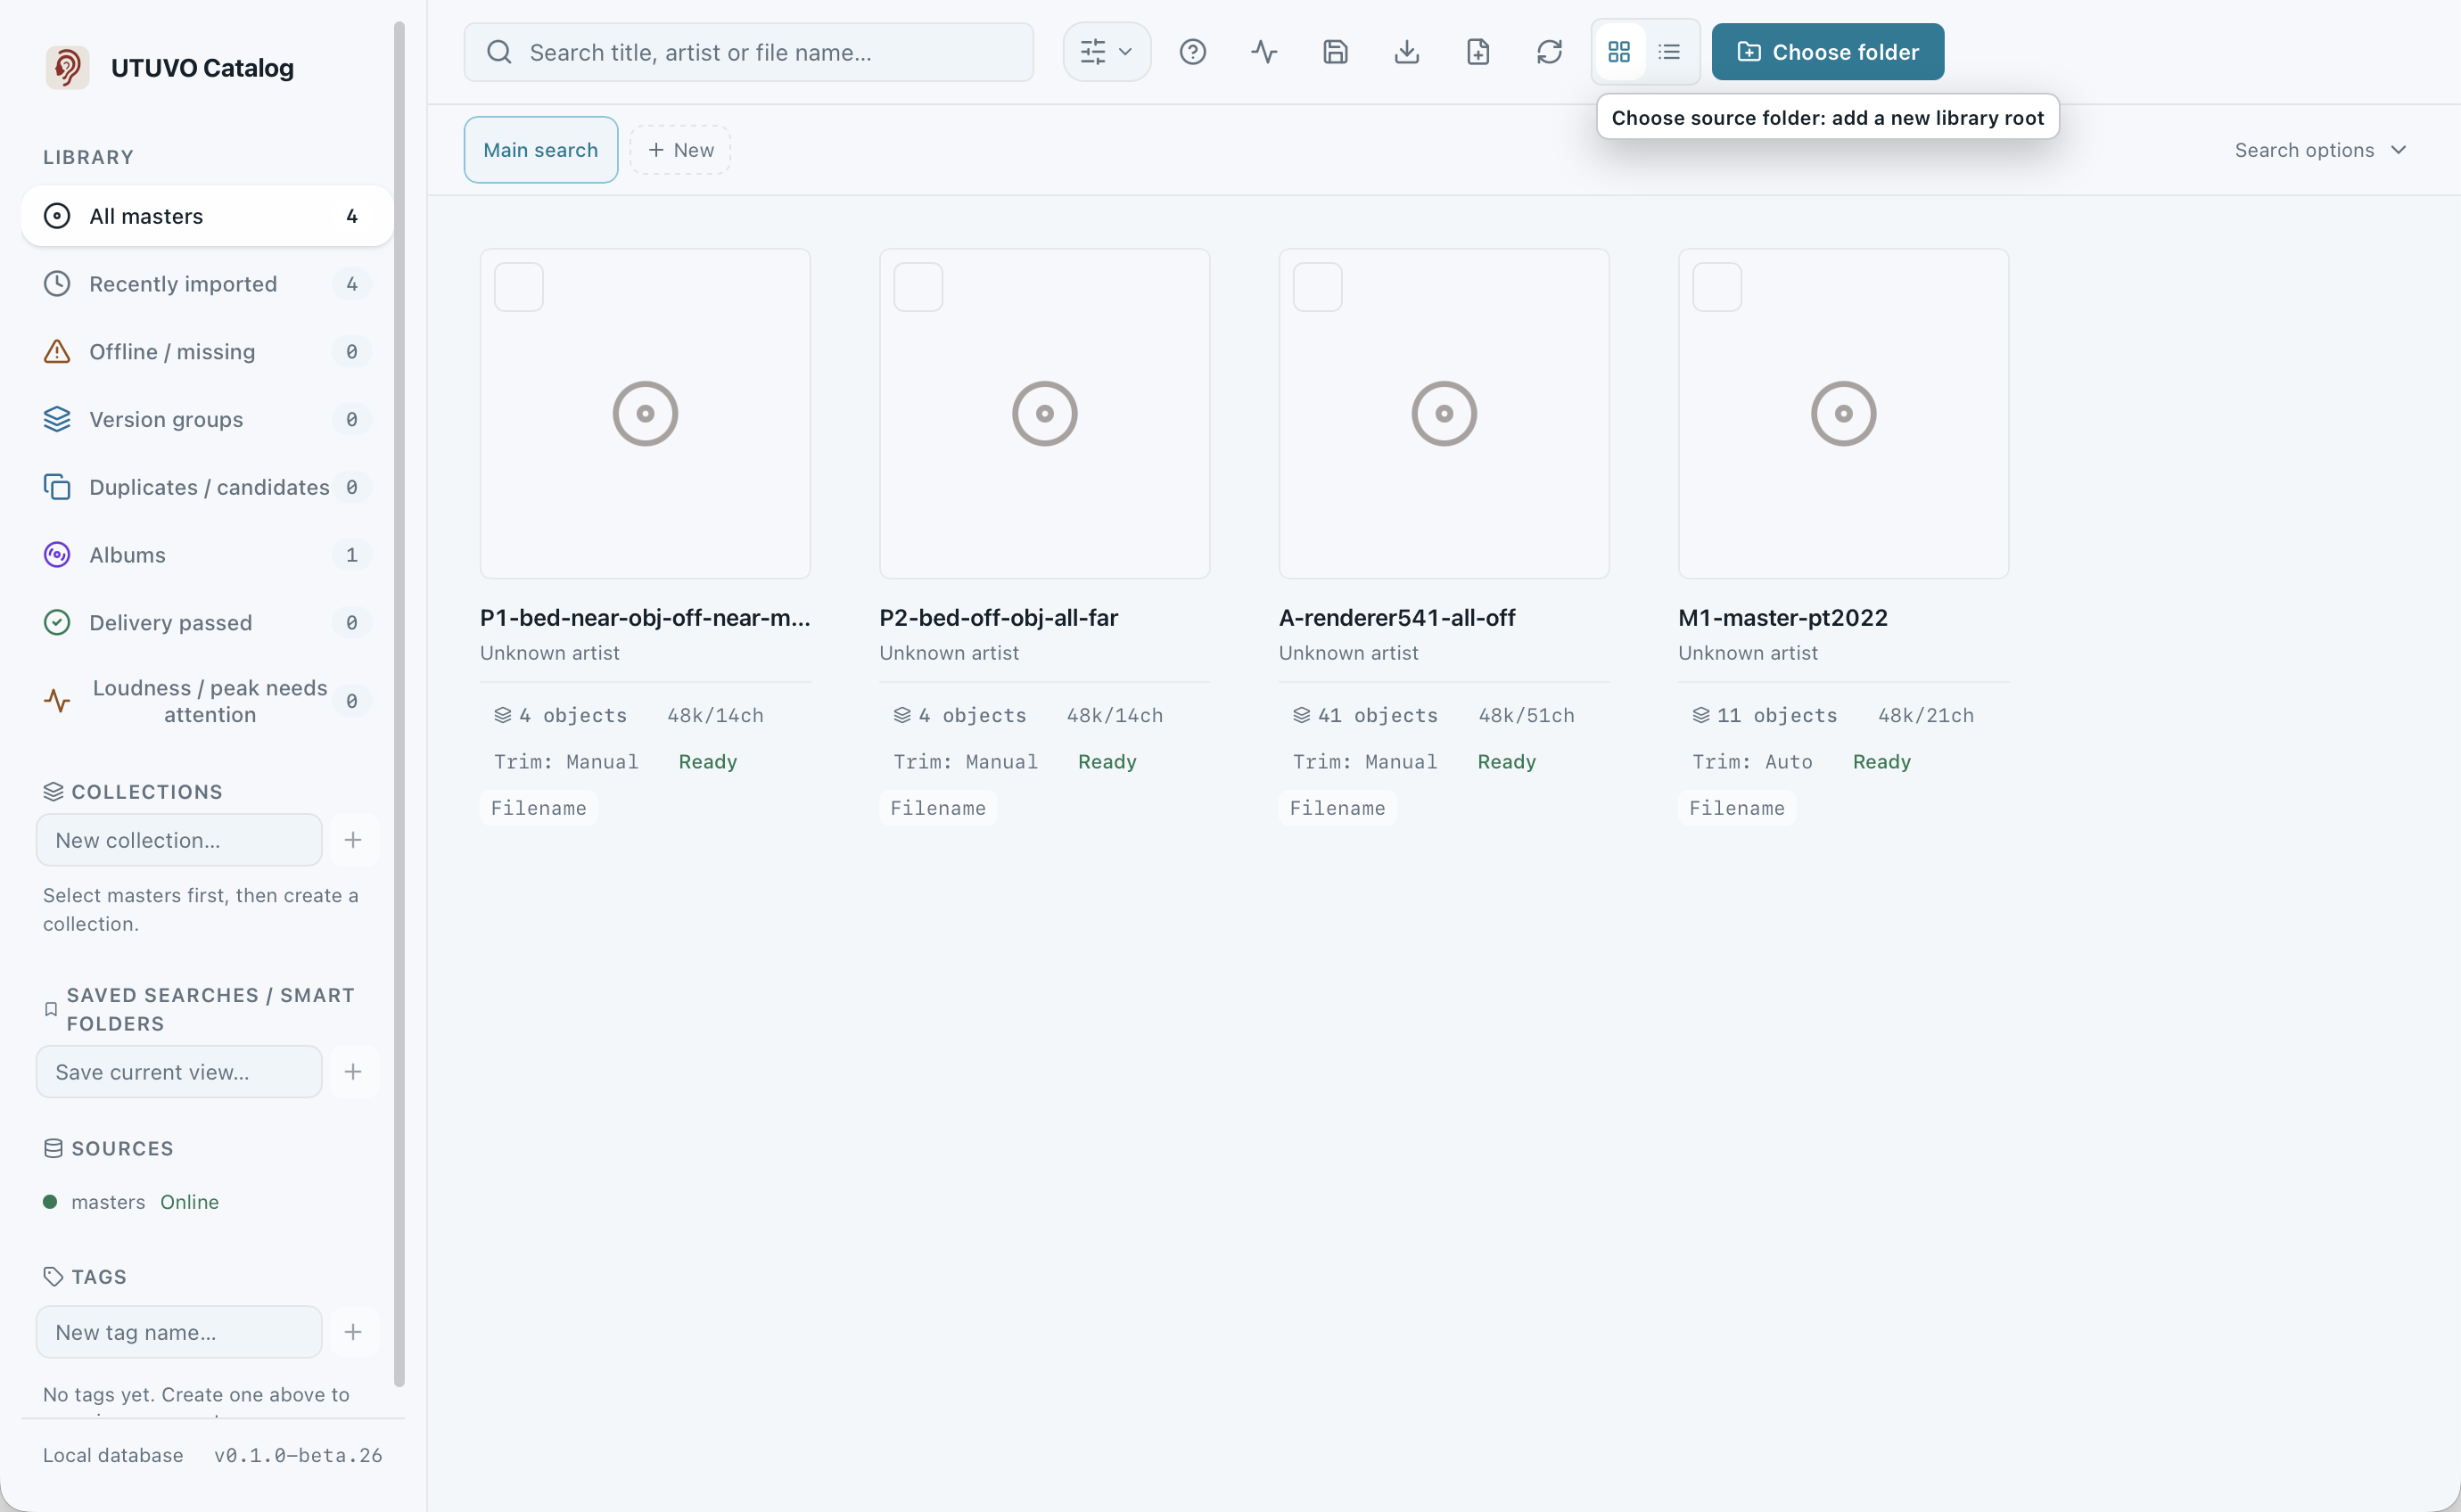
Task: Open the M1-master-pt2022 thumbnail
Action: (x=1843, y=414)
